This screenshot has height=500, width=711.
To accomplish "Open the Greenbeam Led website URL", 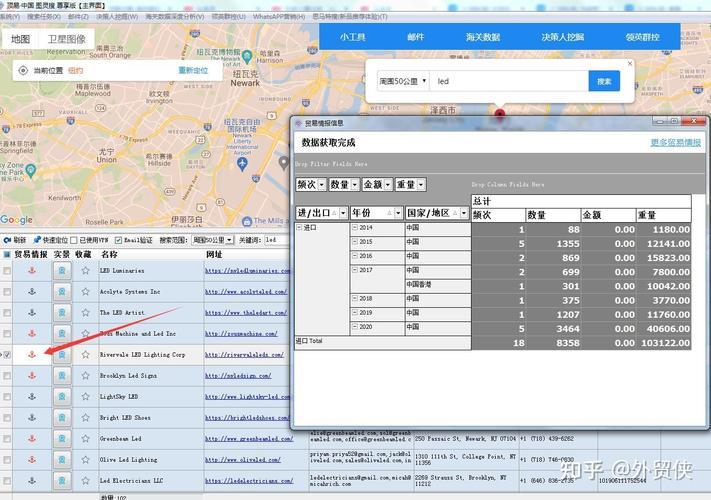I will tap(249, 438).
